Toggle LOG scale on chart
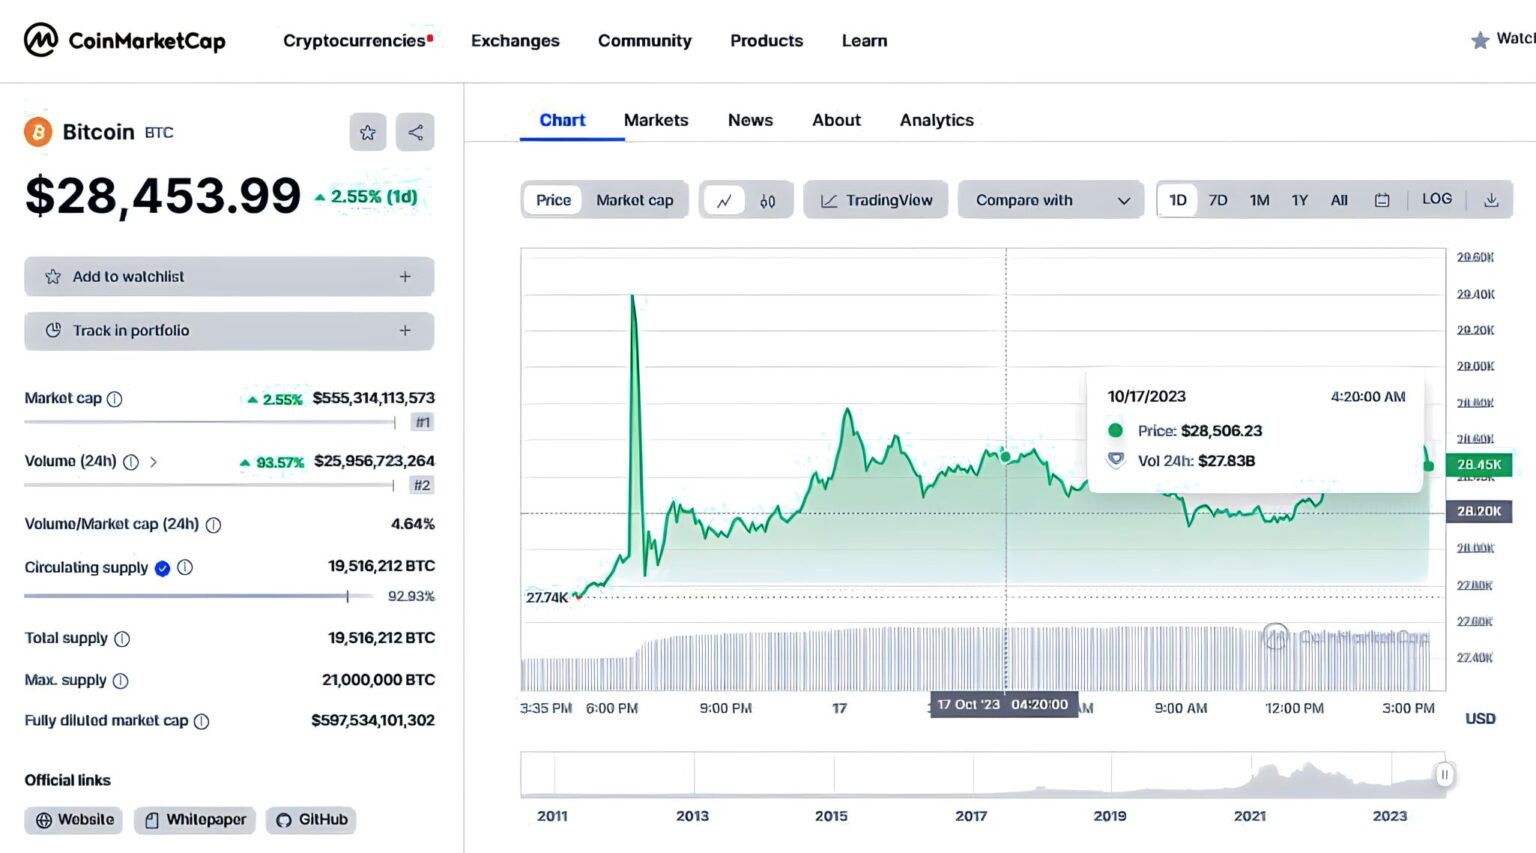Image resolution: width=1536 pixels, height=853 pixels. 1437,199
